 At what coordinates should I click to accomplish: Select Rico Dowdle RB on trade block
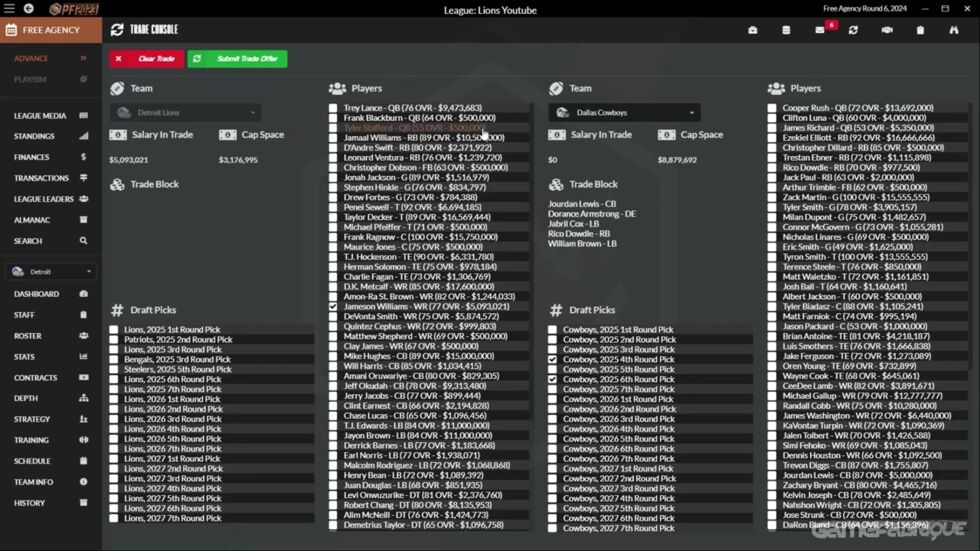[579, 234]
